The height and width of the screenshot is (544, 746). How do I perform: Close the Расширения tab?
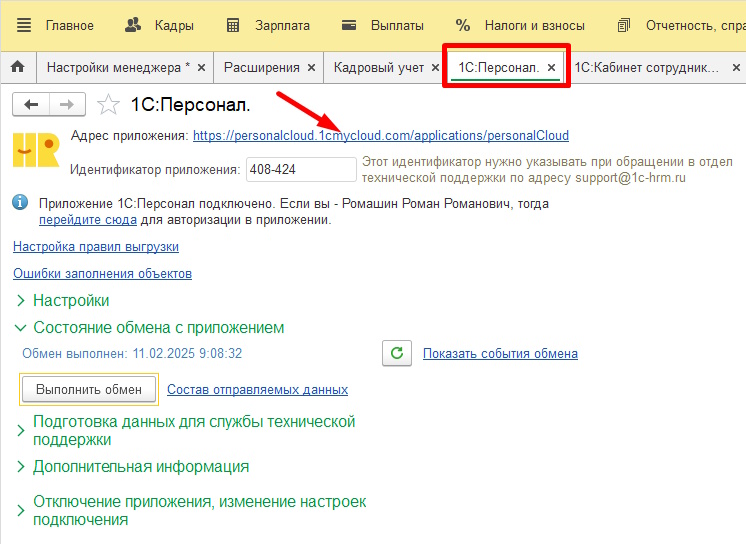click(x=311, y=68)
